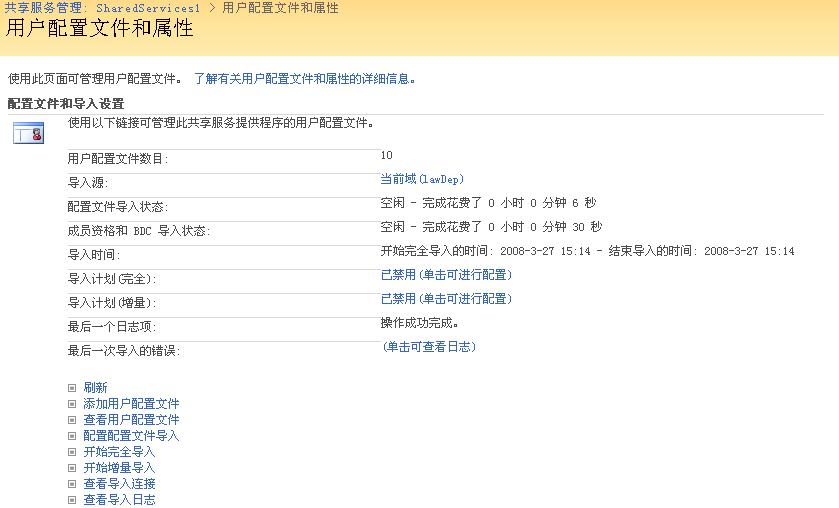Click the 最后一个日志项: label
Screen dimensions: 839x508
point(112,327)
